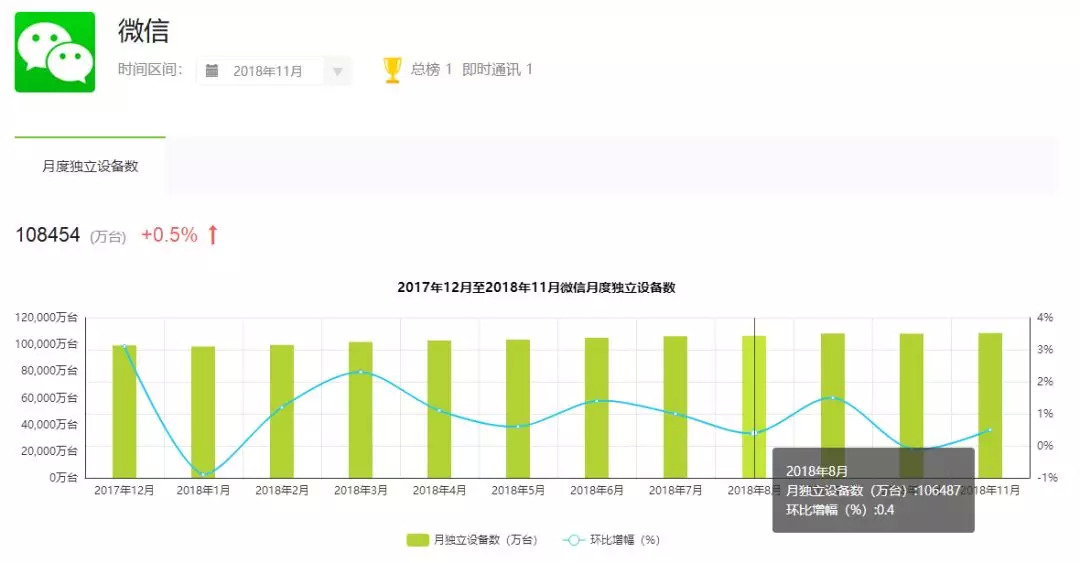Click the 2018年6月 bar

(x=596, y=408)
